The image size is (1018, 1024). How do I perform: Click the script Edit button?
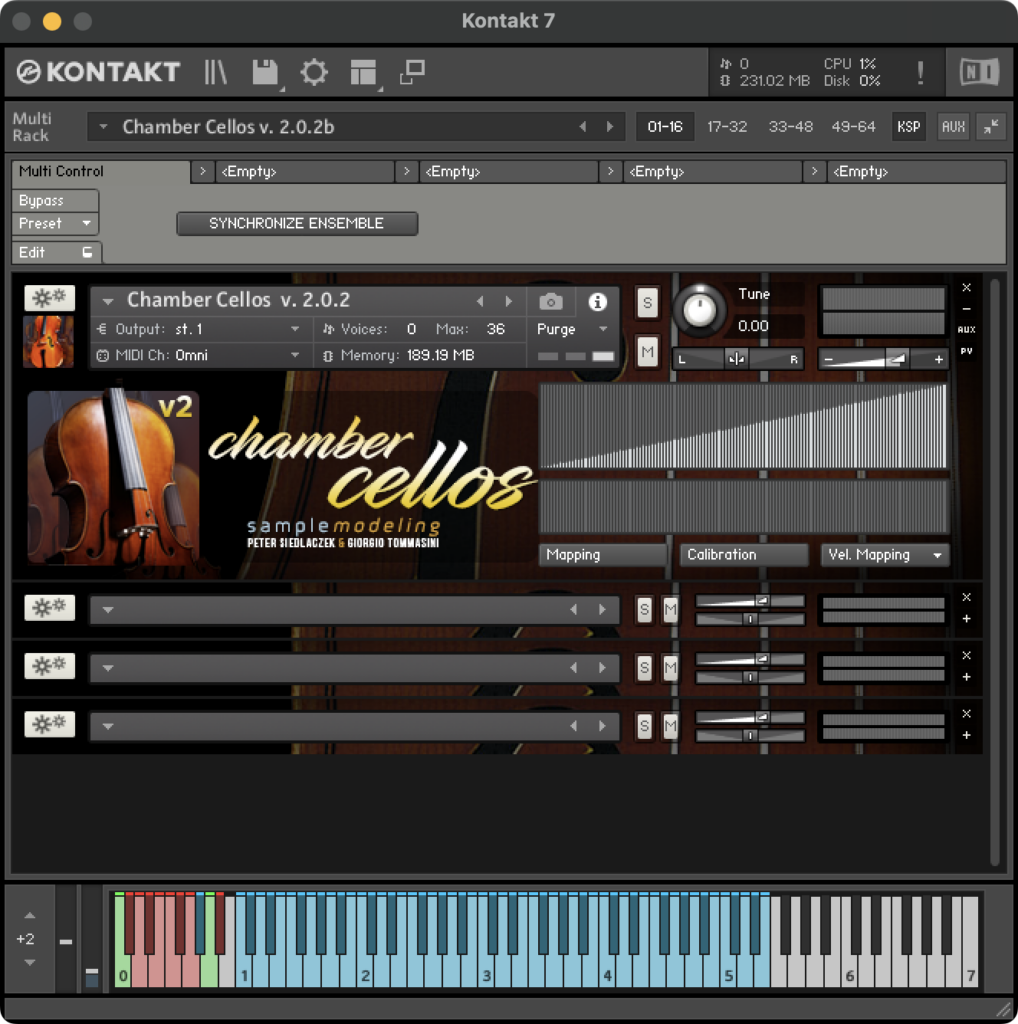click(x=56, y=252)
